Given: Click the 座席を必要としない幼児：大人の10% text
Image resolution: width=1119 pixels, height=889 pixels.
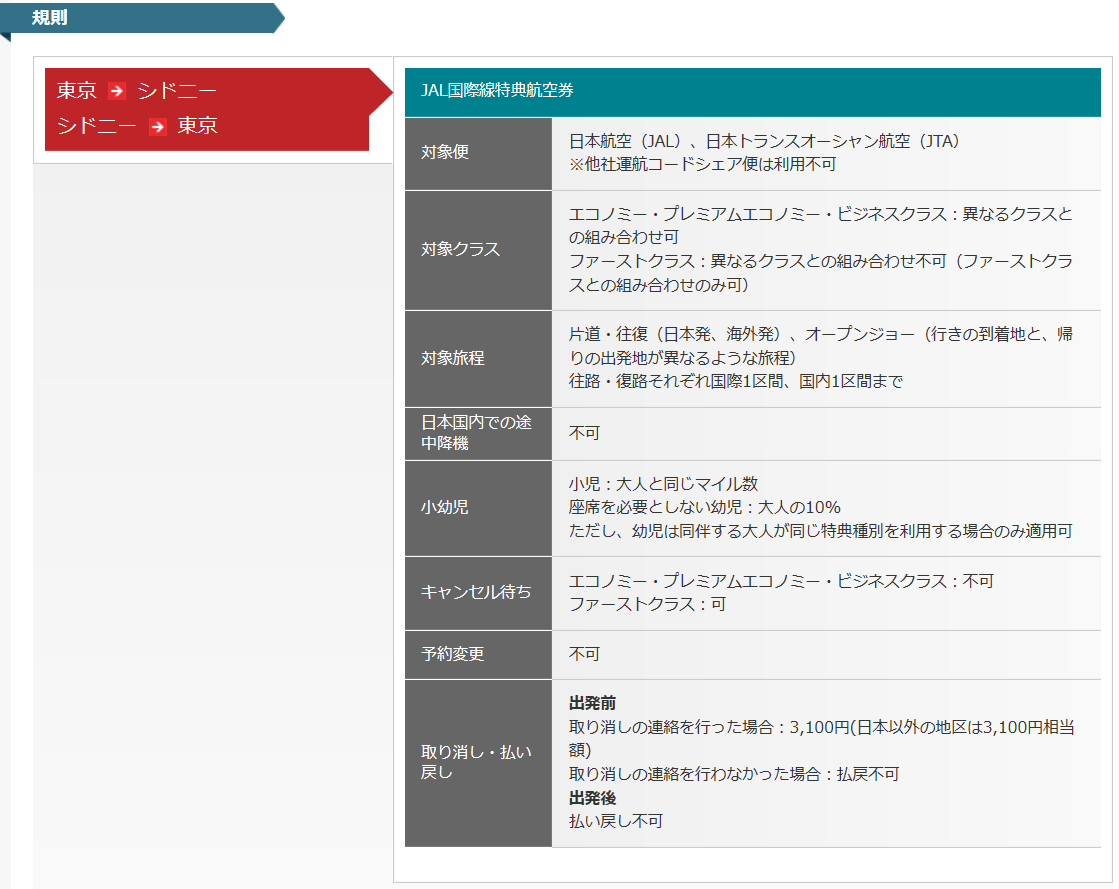Looking at the screenshot, I should 704,507.
